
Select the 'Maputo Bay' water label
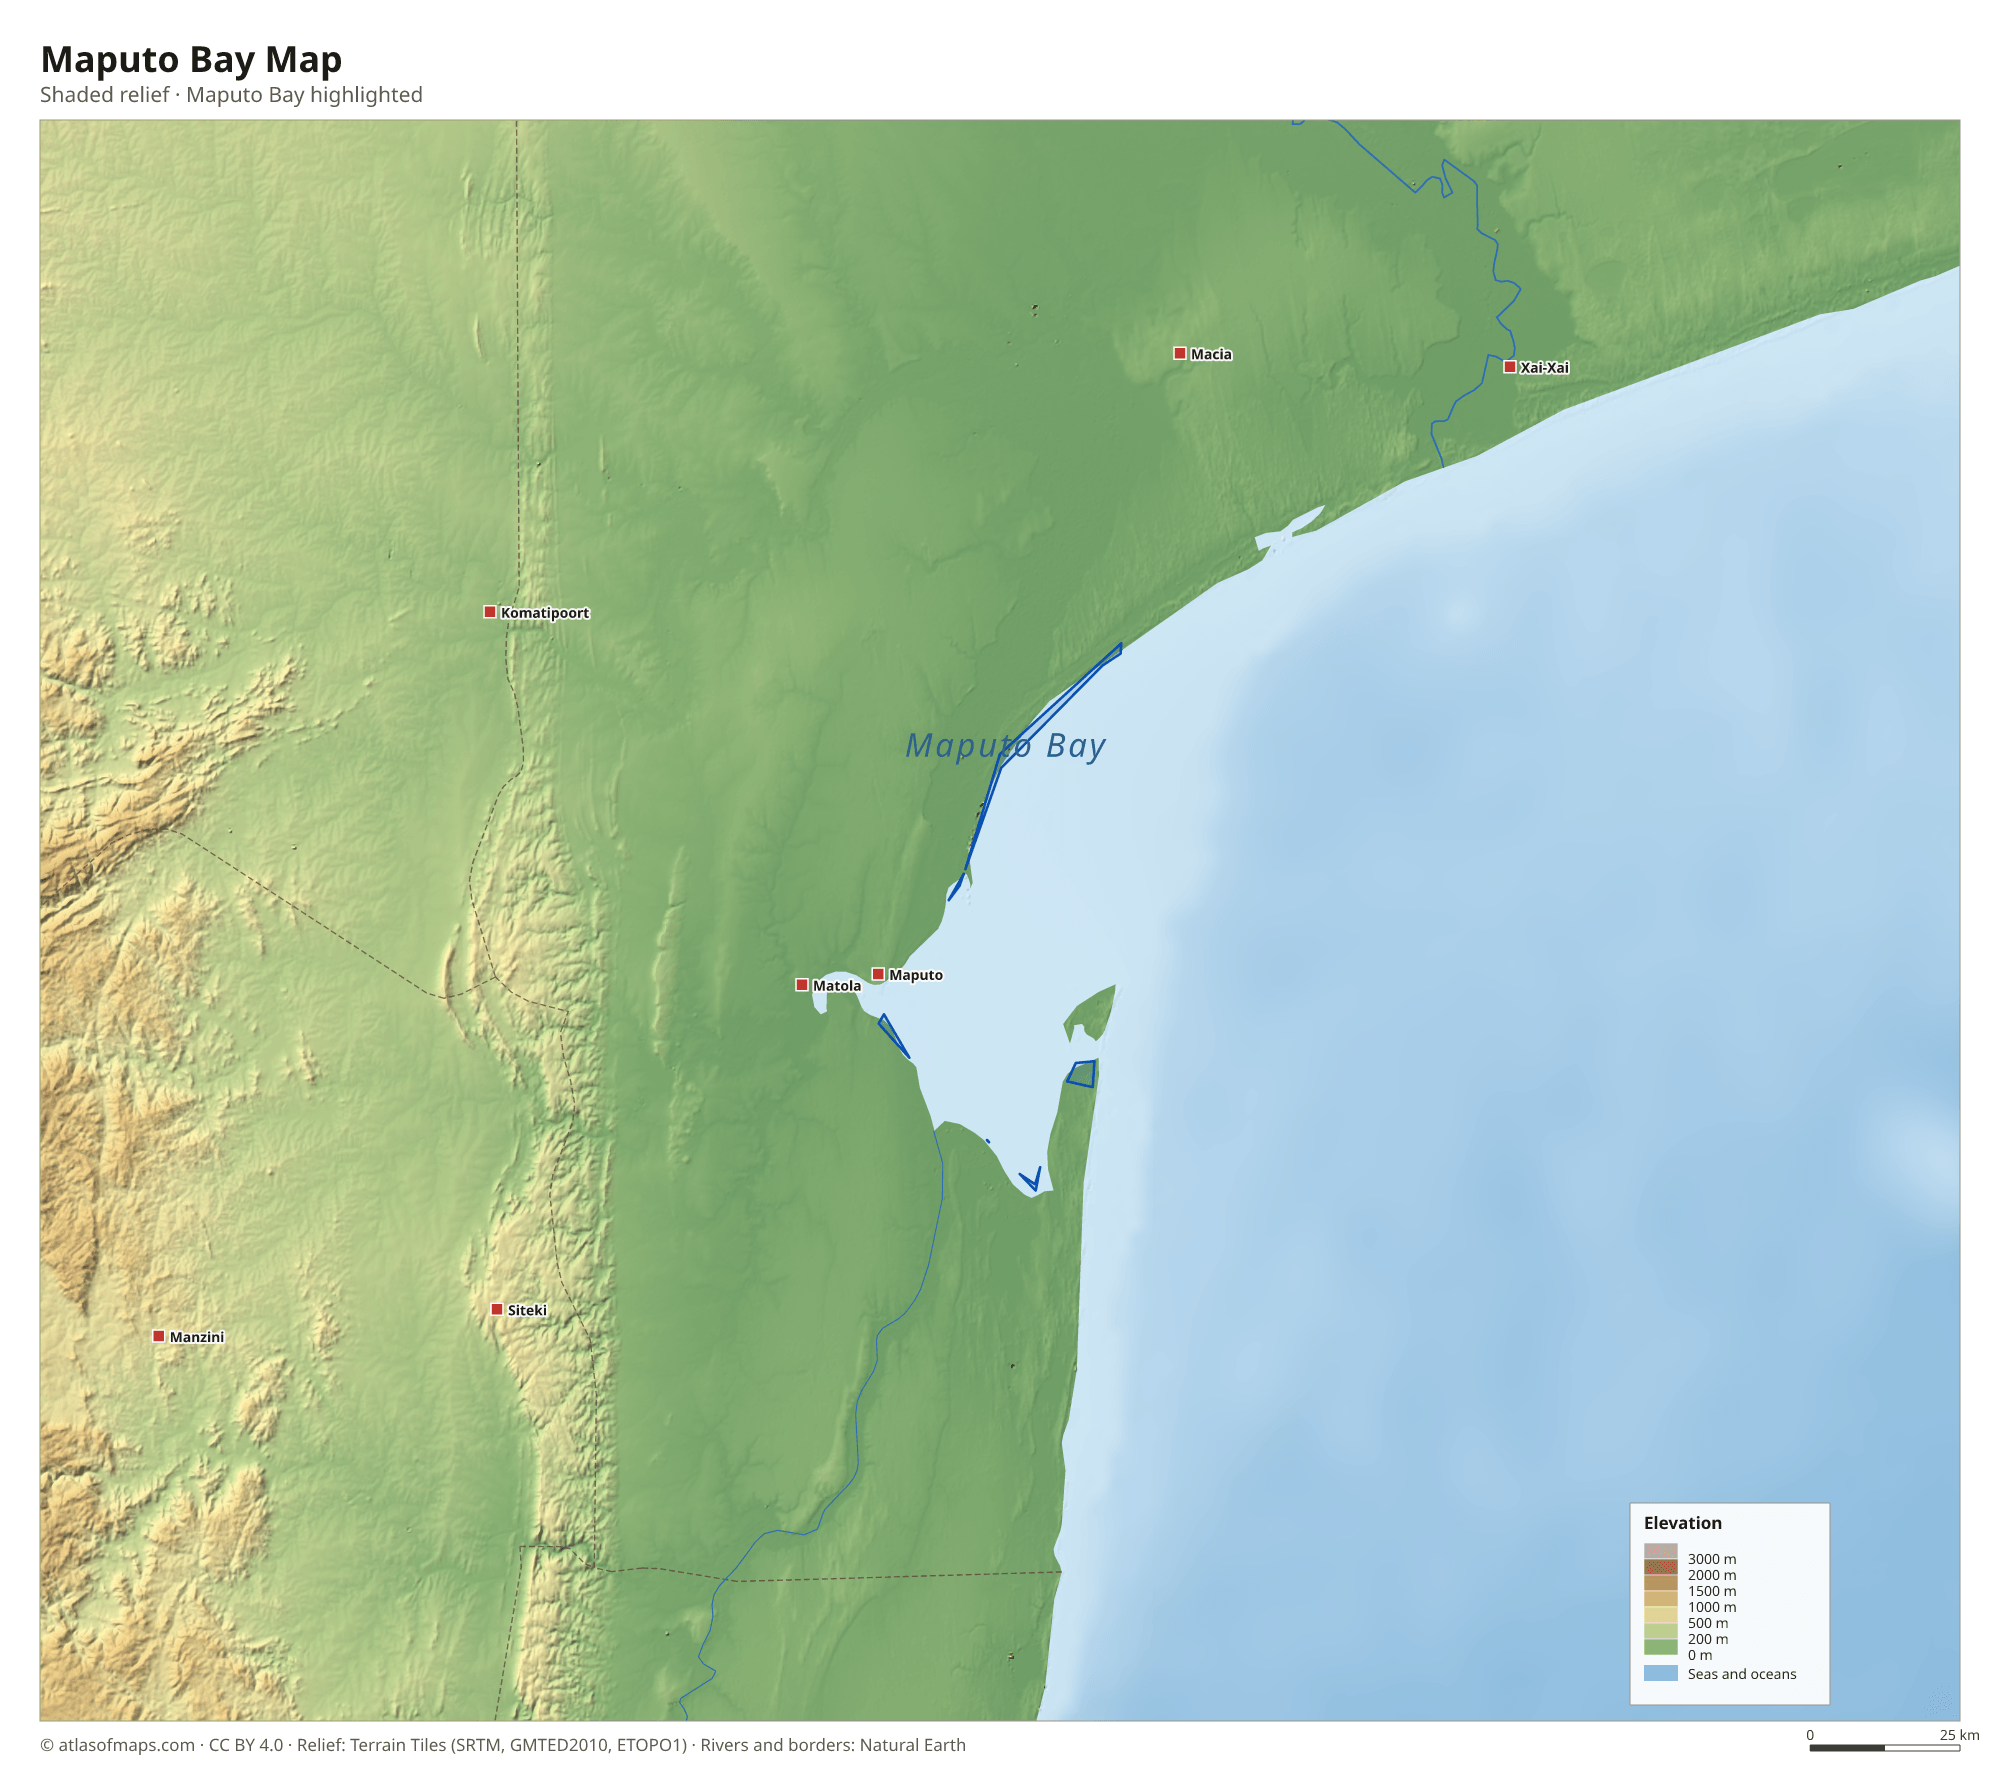click(x=1005, y=746)
